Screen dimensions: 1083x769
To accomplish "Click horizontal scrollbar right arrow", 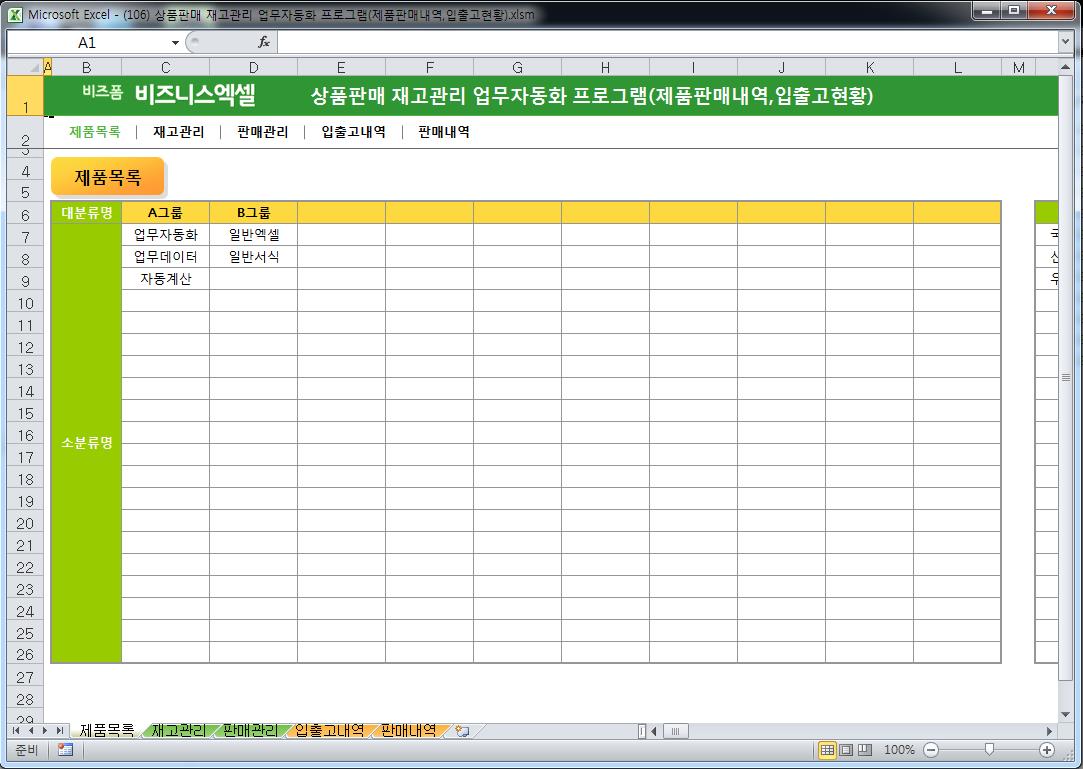I will pos(1049,731).
